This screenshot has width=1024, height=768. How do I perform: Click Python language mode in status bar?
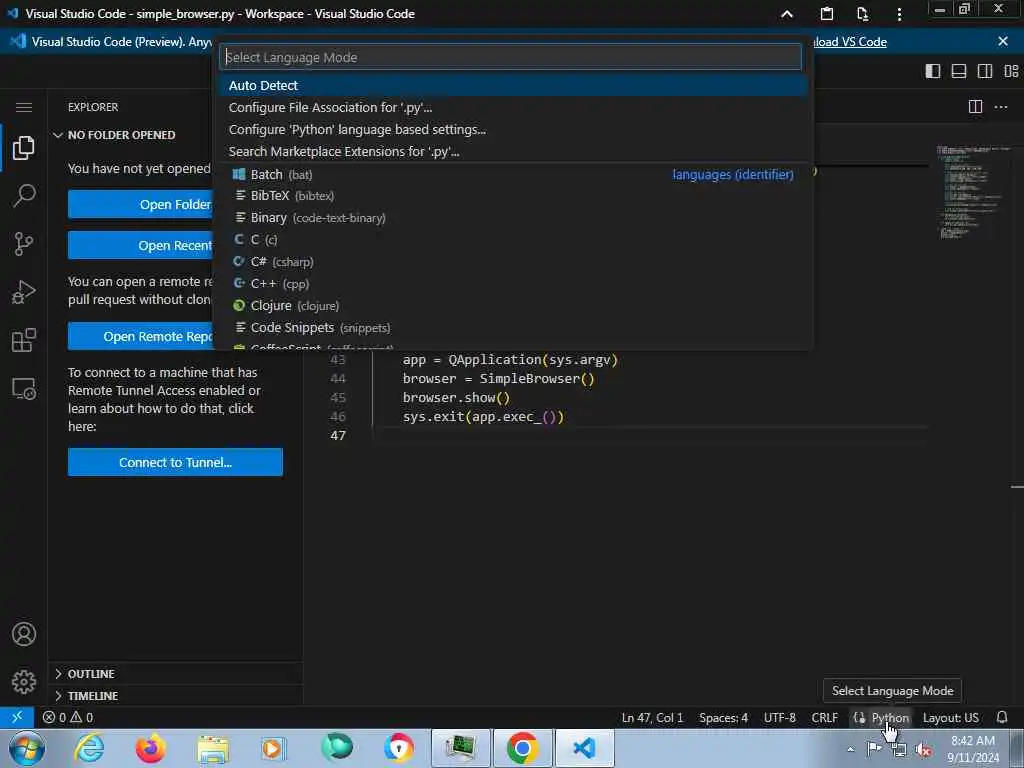tap(889, 717)
